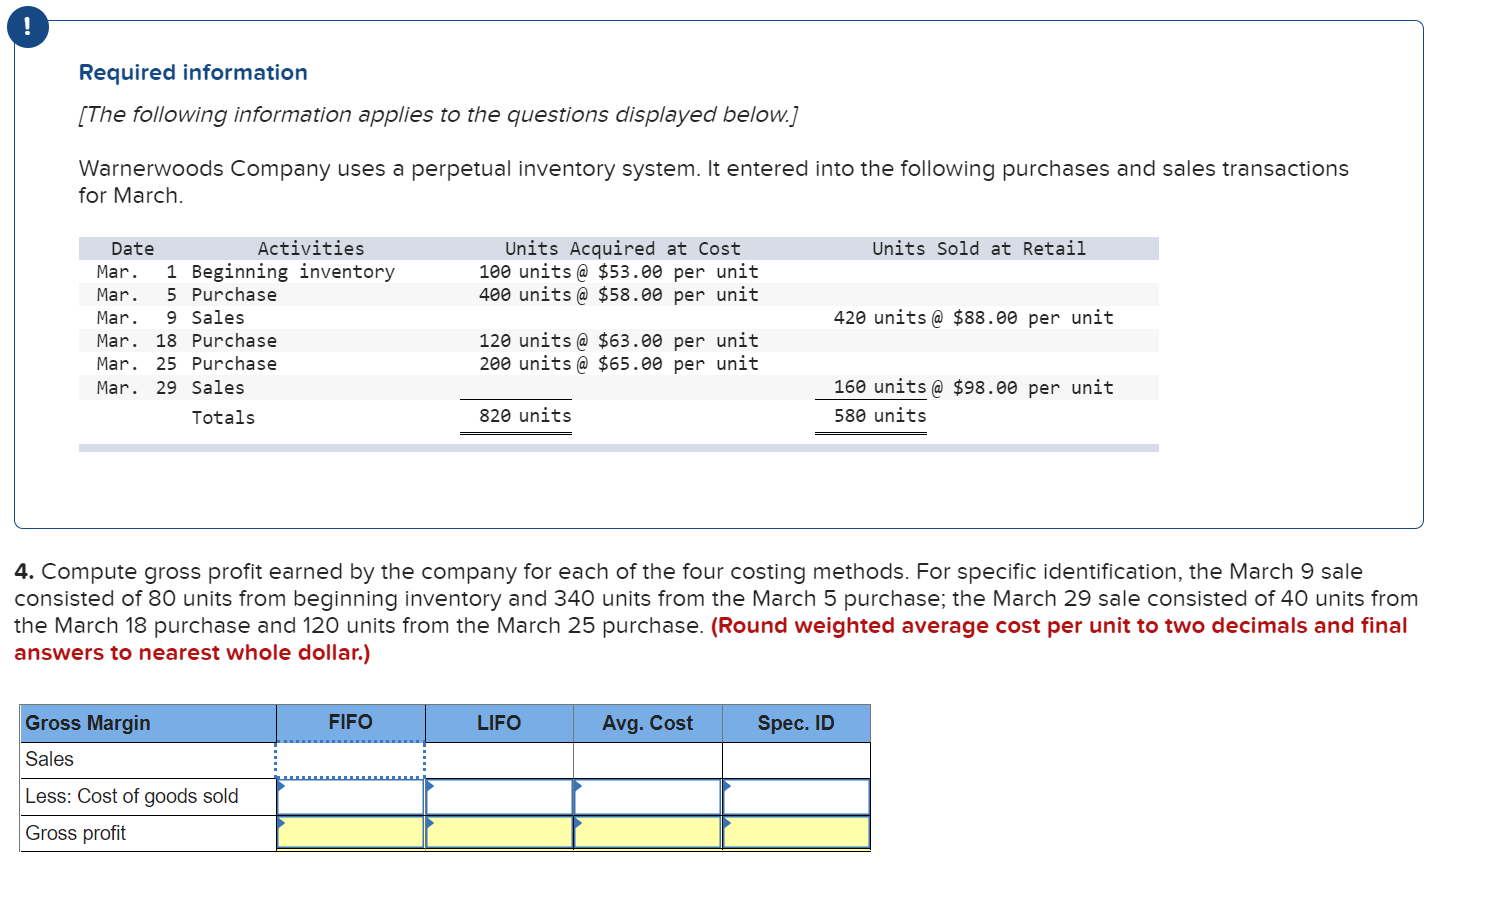Click the 'Purchase' activity for Mar. 18

[x=234, y=341]
